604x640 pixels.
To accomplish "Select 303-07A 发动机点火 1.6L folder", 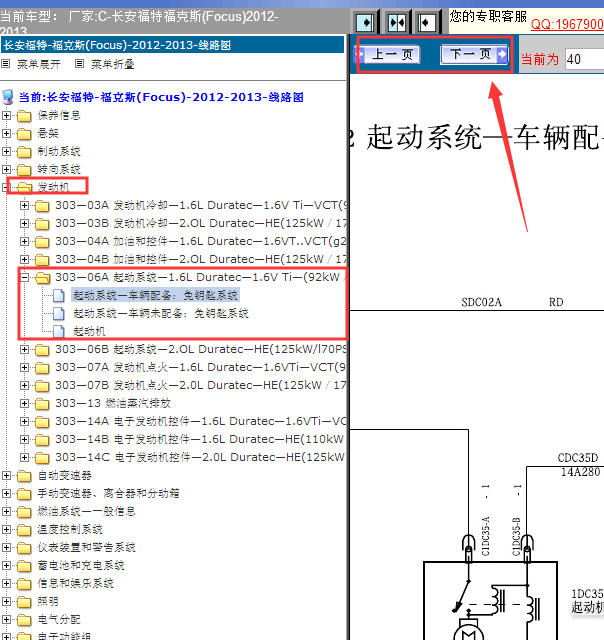I will [x=200, y=367].
